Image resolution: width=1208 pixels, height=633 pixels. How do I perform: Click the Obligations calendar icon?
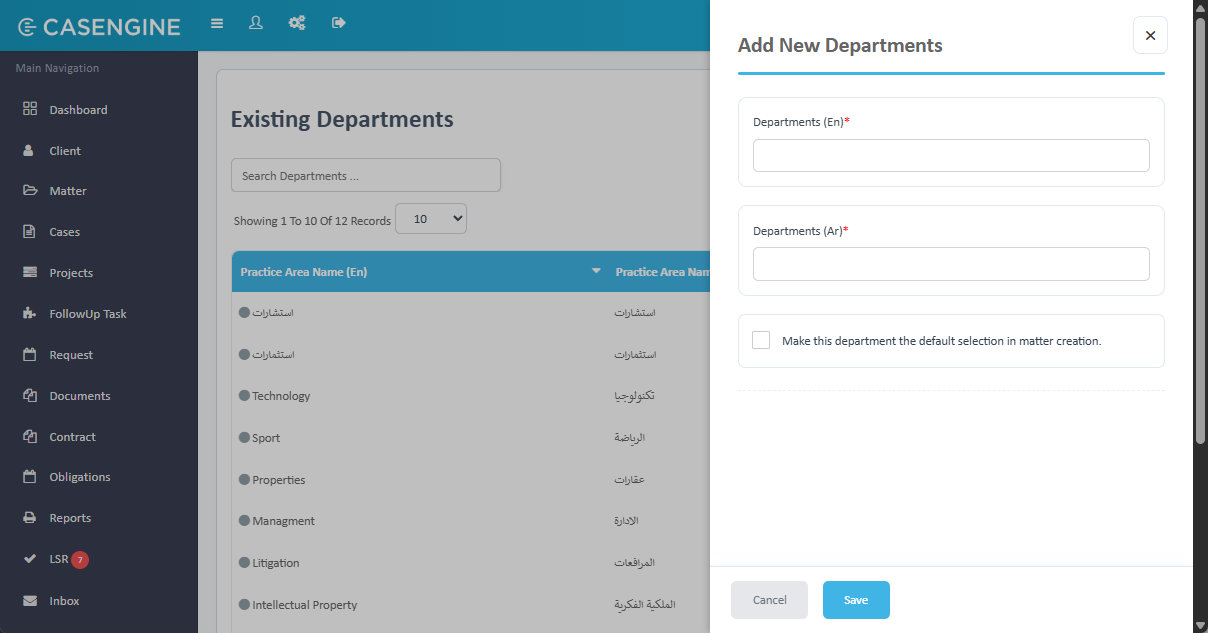[x=30, y=476]
